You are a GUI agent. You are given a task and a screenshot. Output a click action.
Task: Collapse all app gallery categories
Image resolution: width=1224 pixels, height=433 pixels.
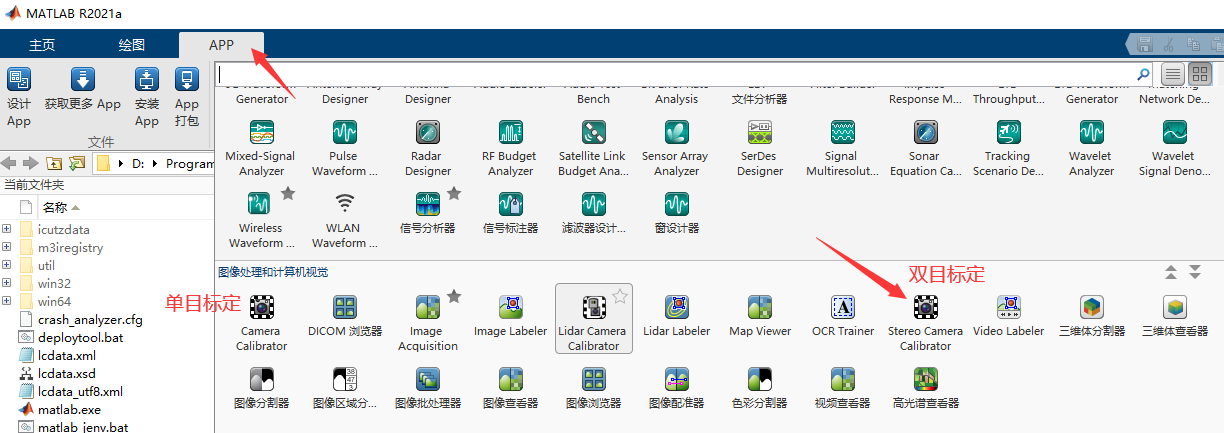(1171, 272)
